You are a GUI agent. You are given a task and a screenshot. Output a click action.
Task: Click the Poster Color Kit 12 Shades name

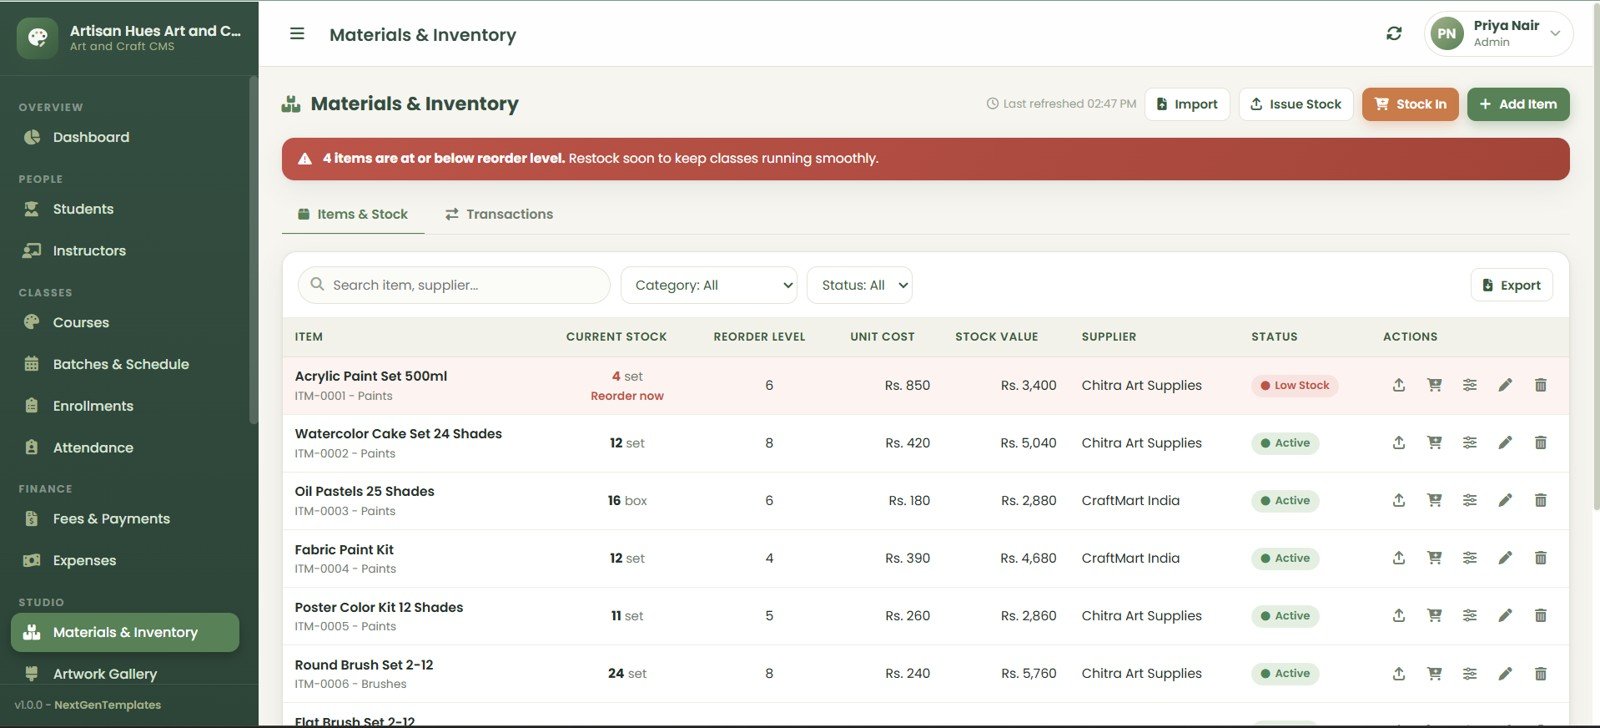coord(379,607)
